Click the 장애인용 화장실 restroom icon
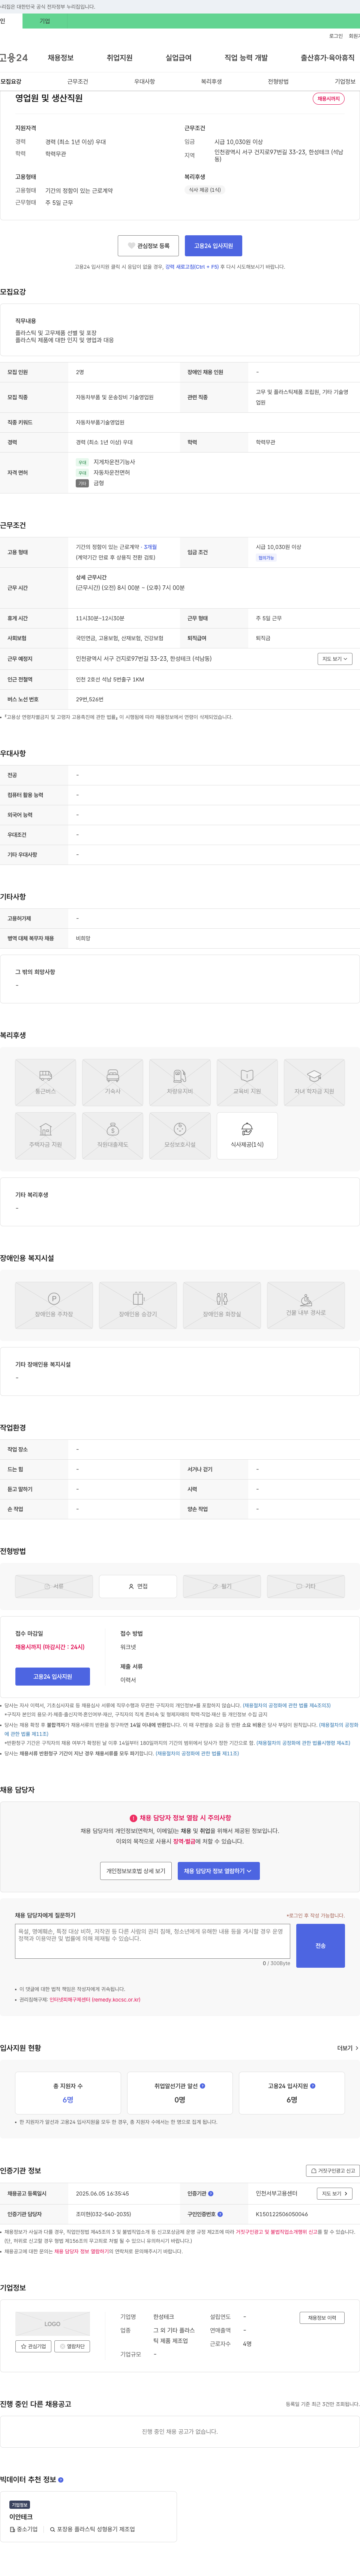The height and width of the screenshot is (2576, 360). click(x=222, y=1305)
